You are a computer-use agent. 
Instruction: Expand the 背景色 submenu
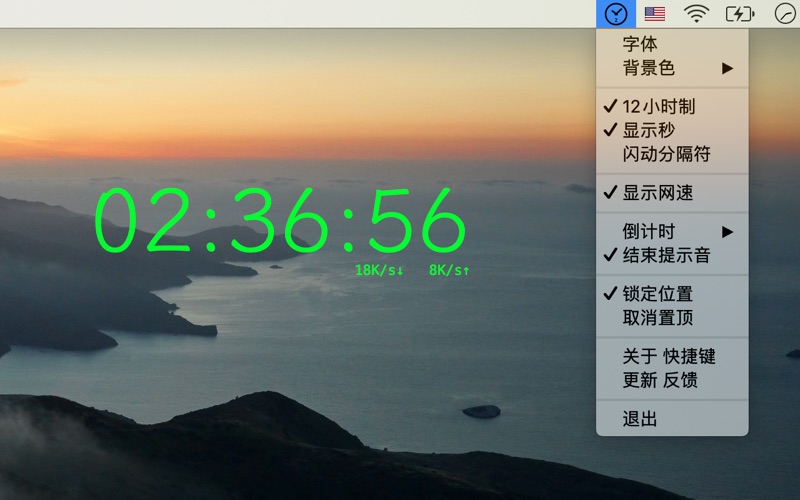pos(672,68)
